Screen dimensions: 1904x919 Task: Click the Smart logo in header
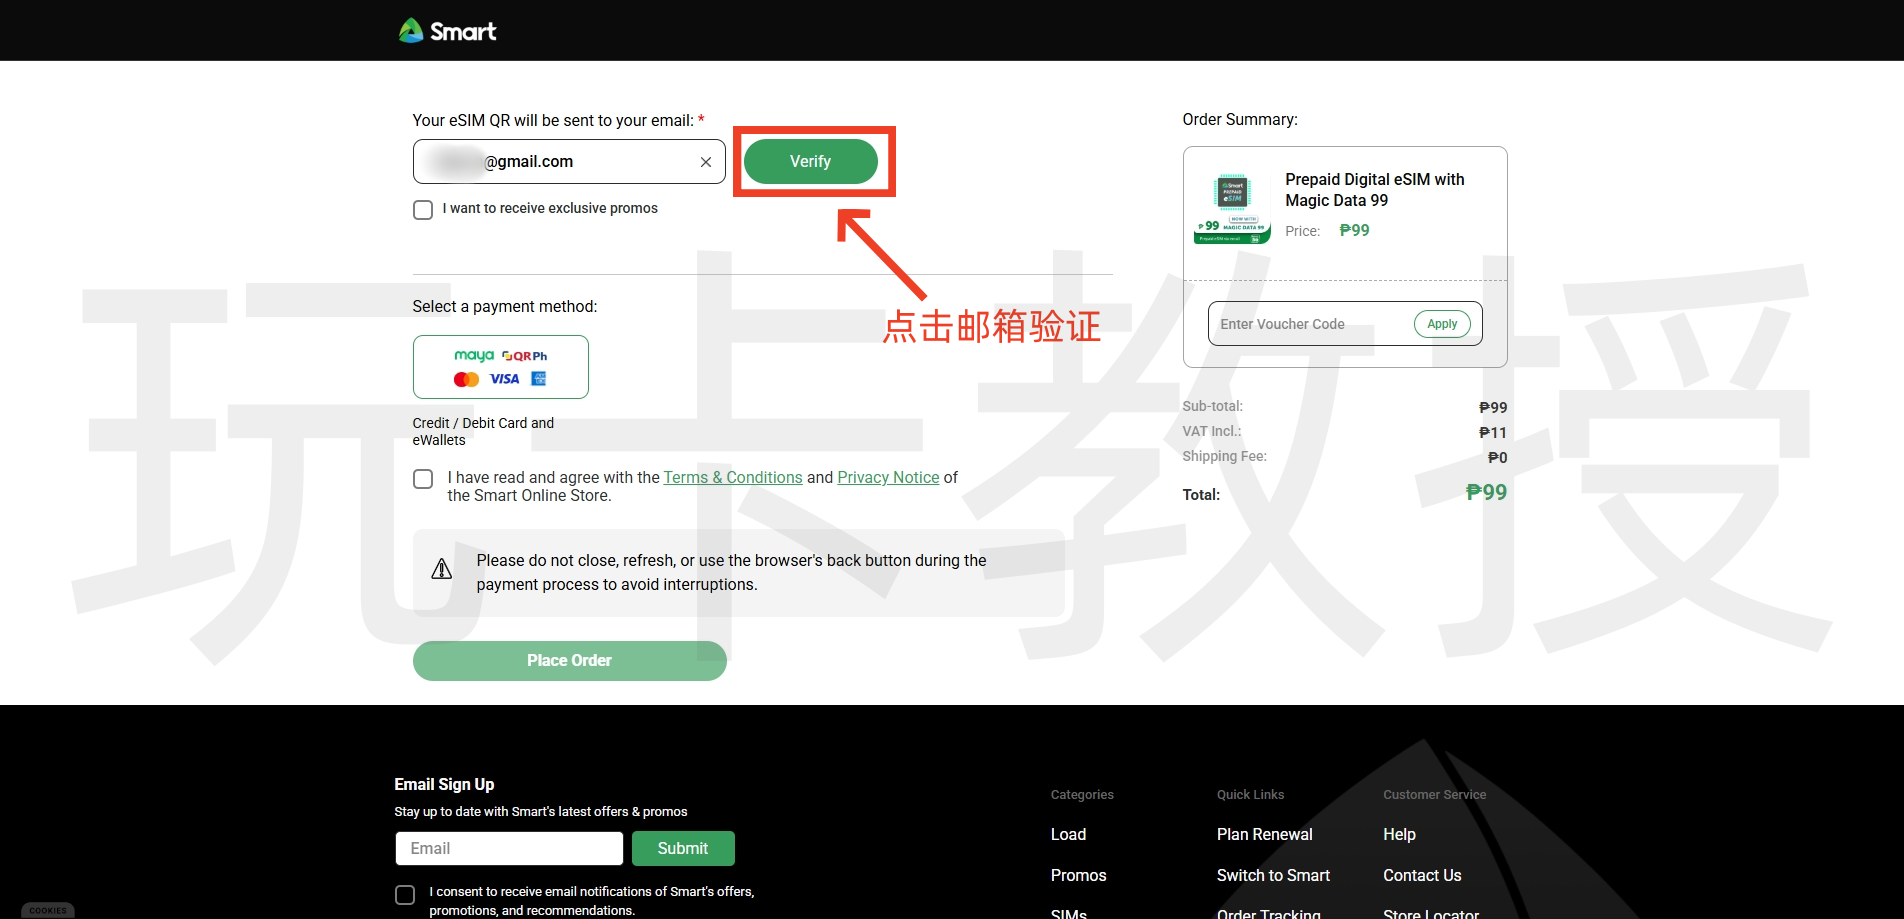click(447, 31)
